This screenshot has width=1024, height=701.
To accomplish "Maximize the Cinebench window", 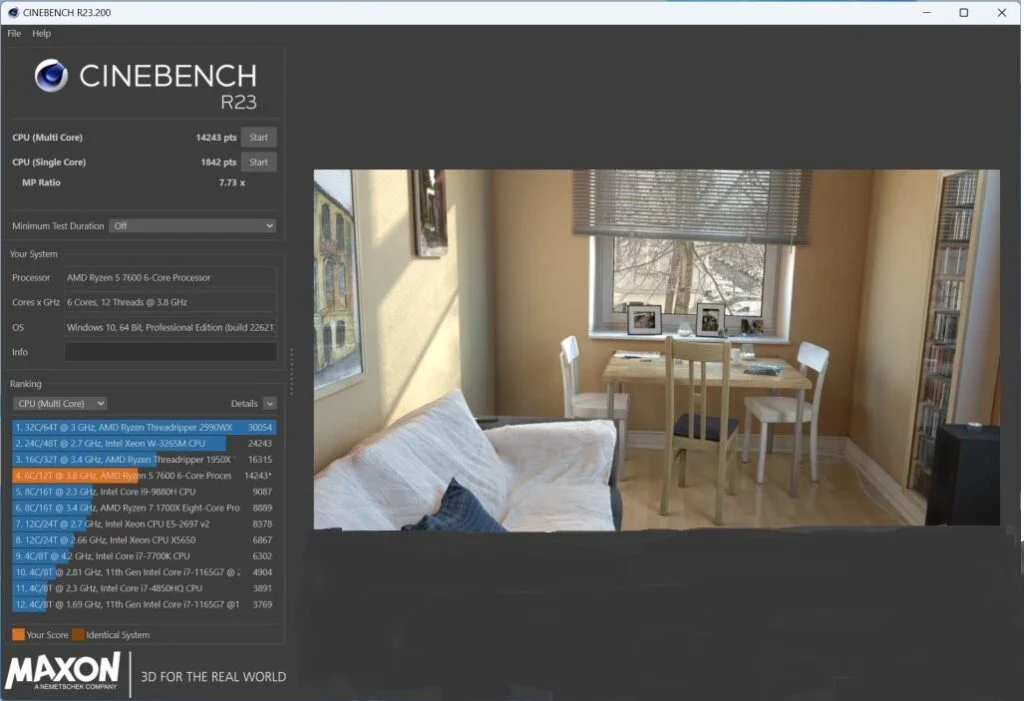I will click(x=964, y=12).
